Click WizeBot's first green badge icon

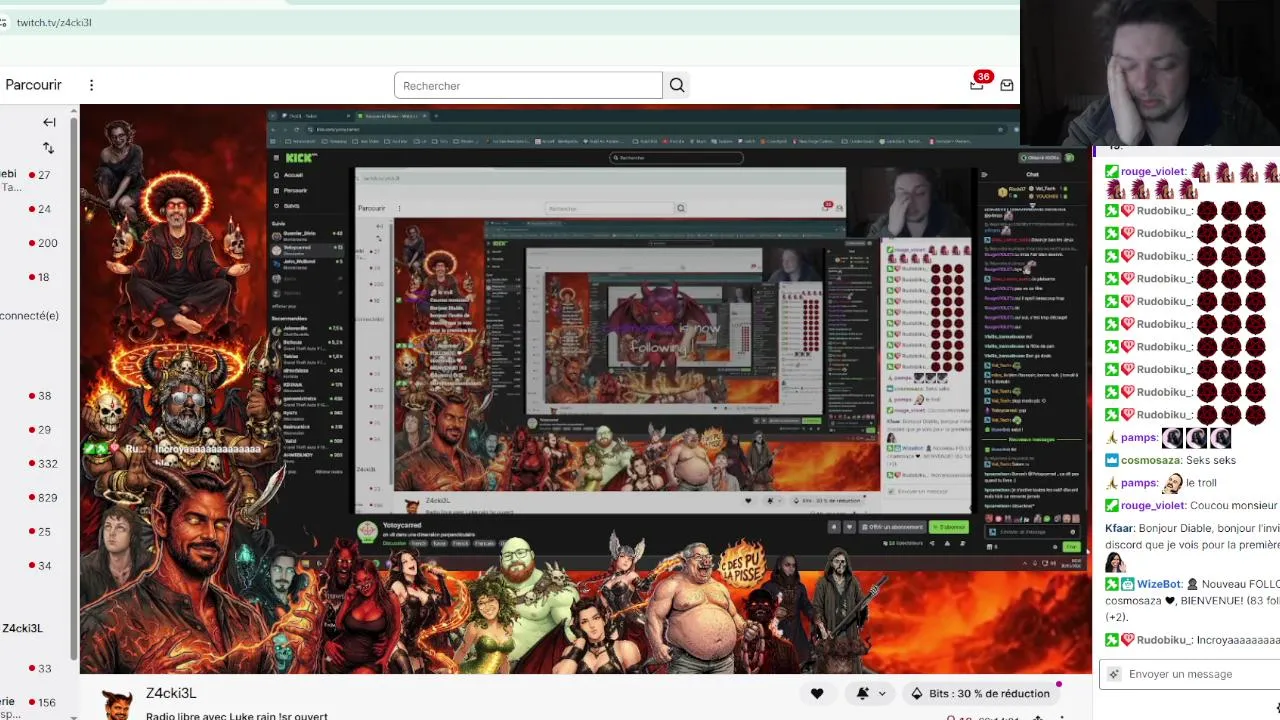click(1112, 584)
